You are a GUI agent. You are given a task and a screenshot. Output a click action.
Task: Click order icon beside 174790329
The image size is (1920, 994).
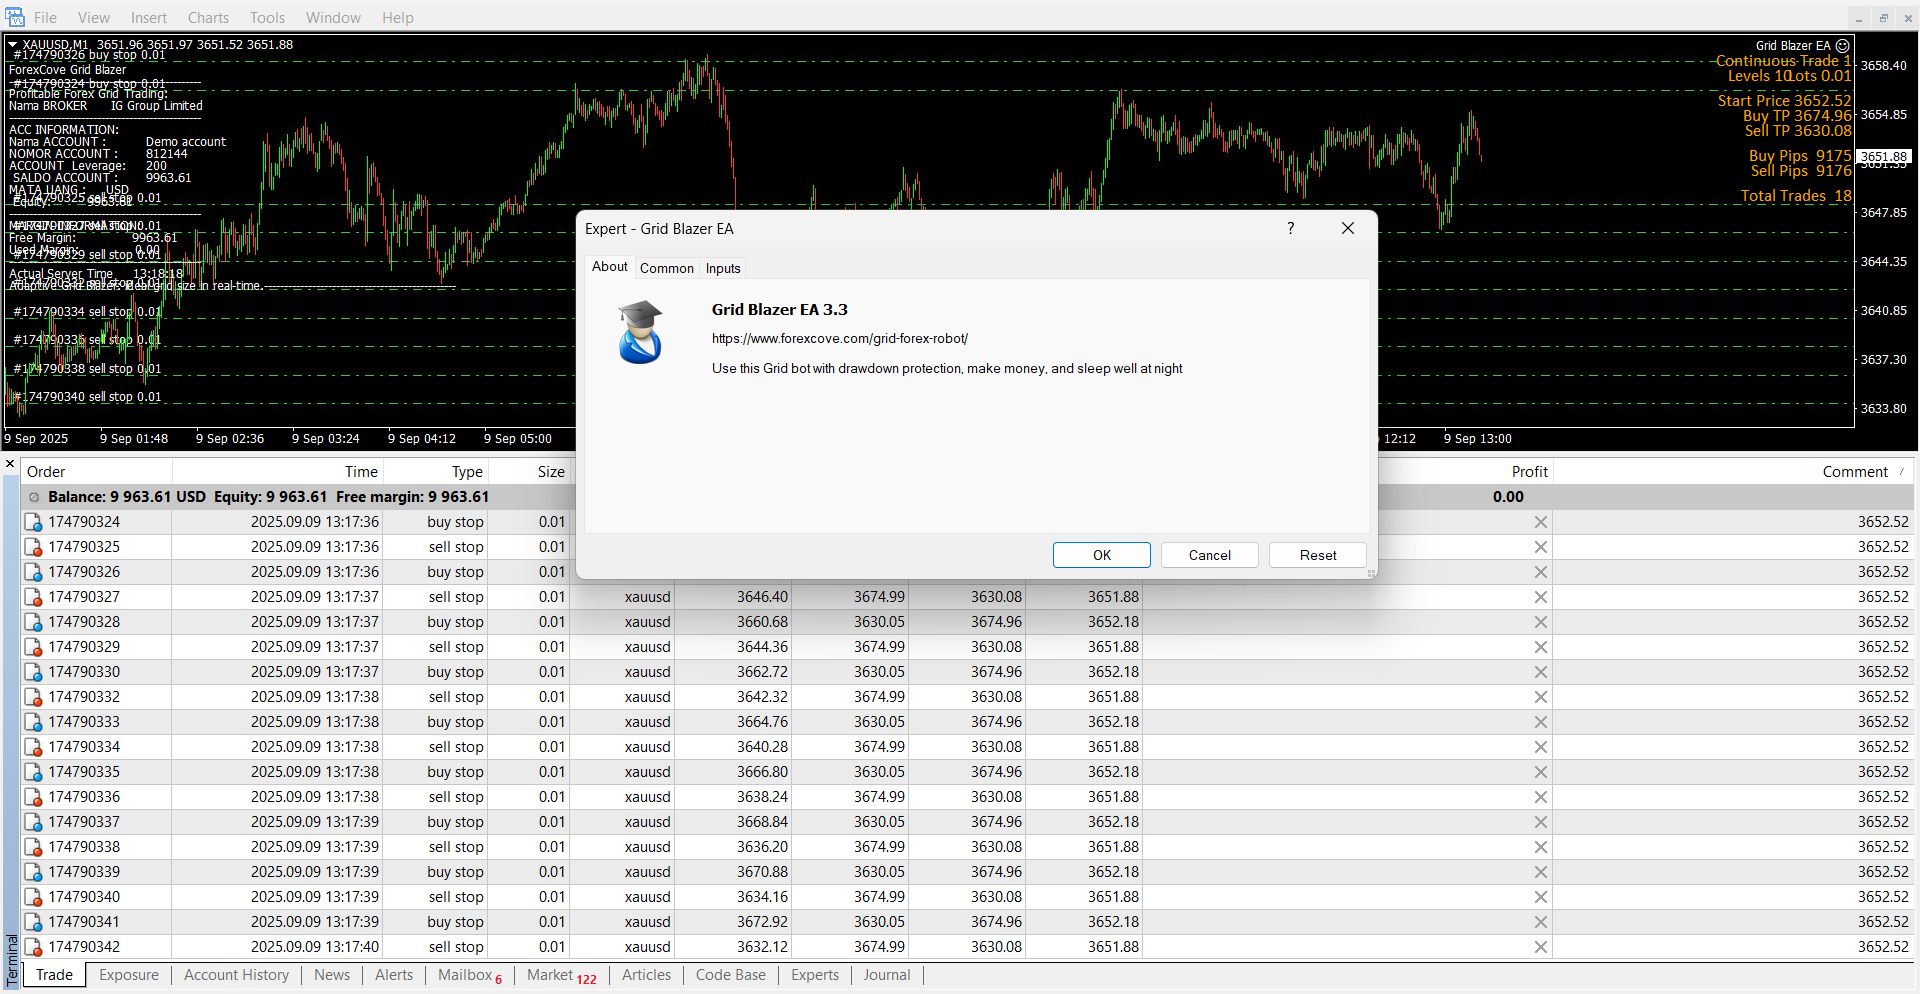33,647
